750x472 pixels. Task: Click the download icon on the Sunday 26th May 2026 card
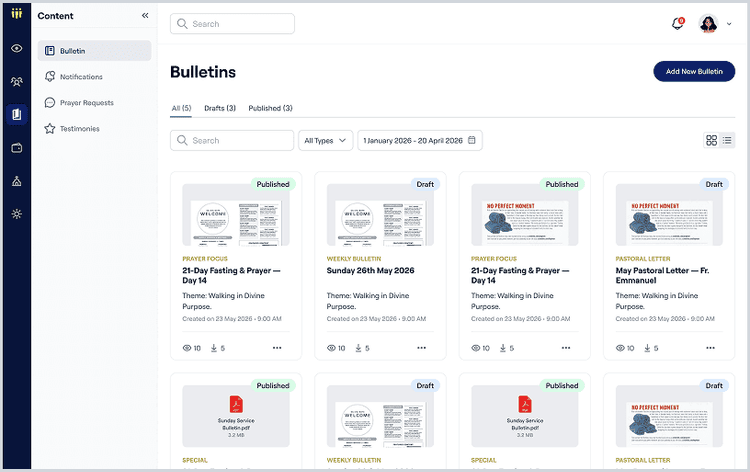pos(358,348)
